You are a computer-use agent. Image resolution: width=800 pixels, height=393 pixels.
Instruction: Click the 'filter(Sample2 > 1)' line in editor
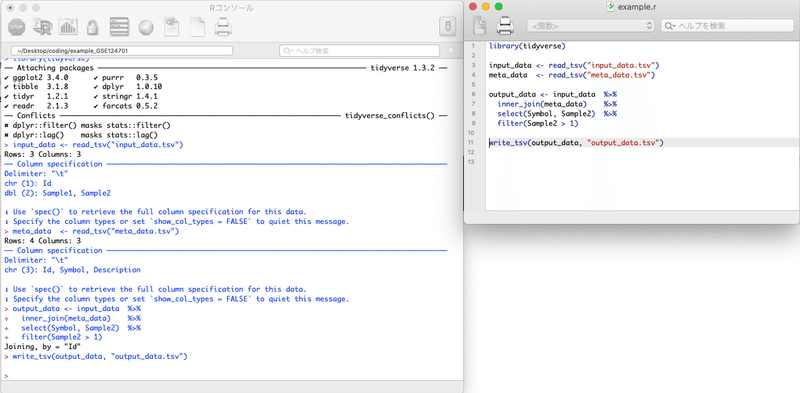click(x=538, y=124)
